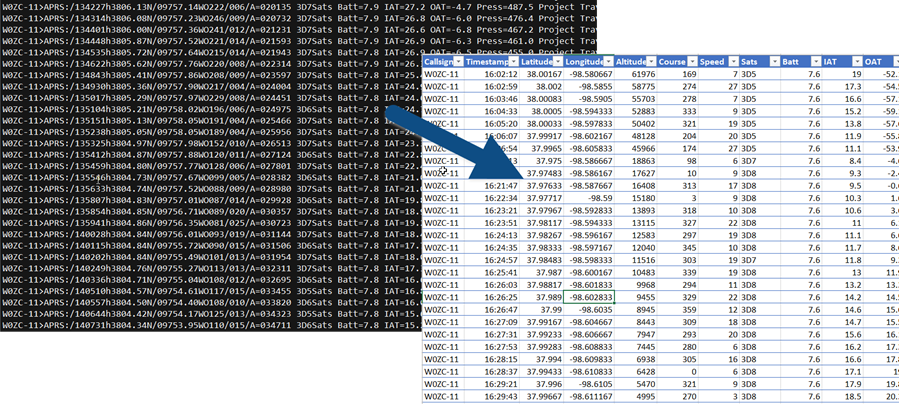
Task: Select Course cell 169
Action: pos(677,74)
